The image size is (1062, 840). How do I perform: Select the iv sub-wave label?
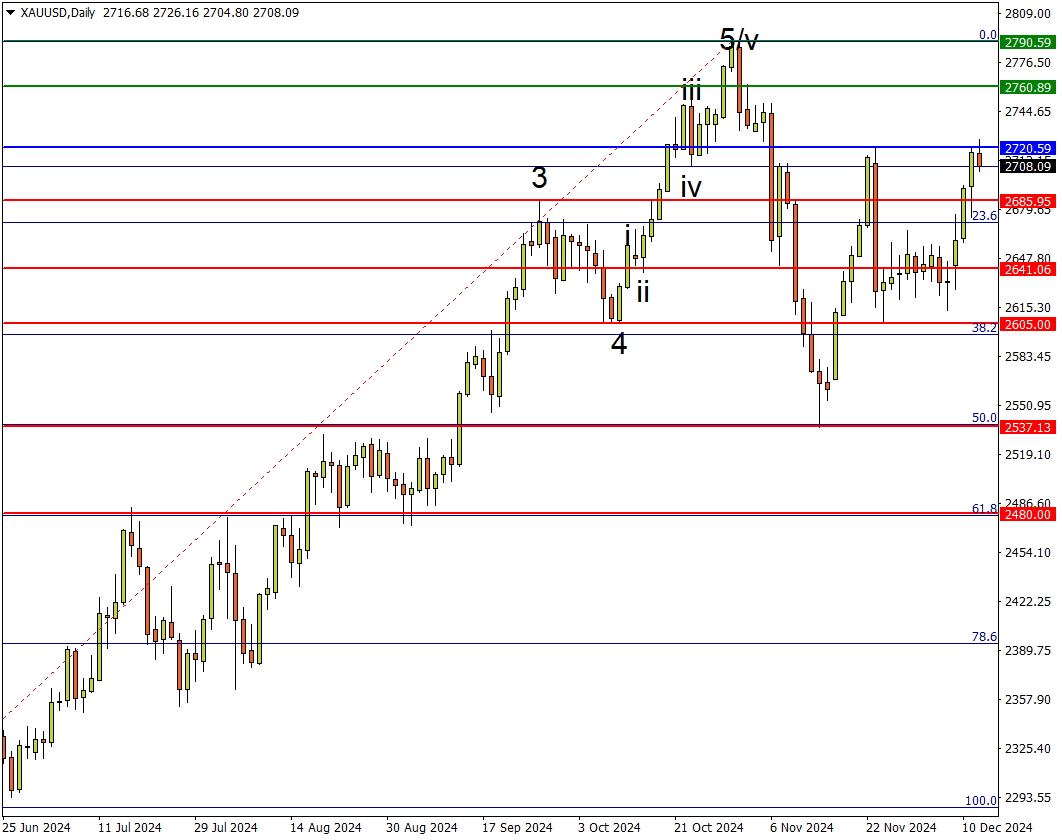691,186
